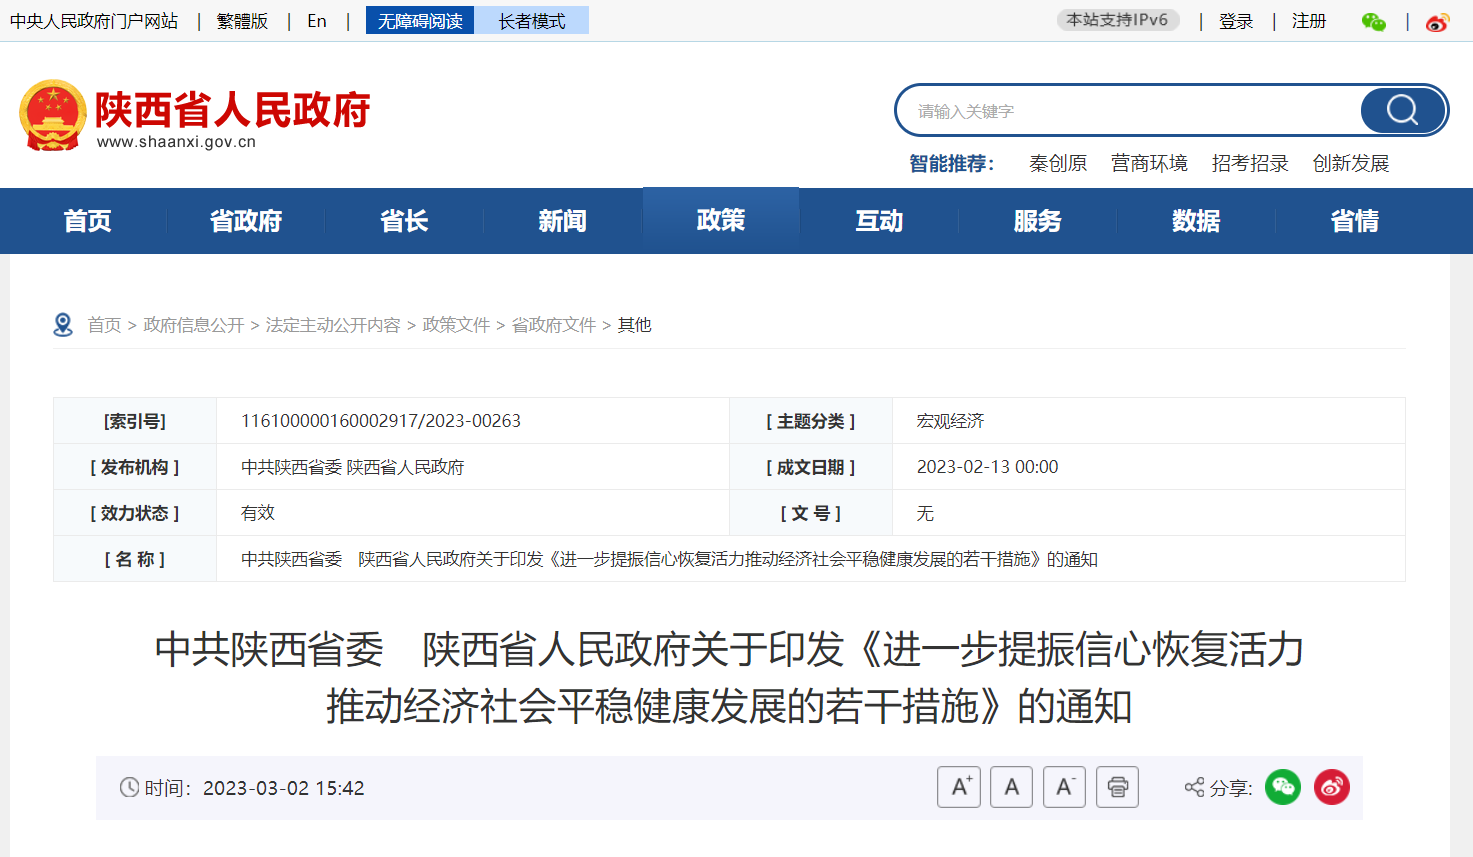Click the search magnifier button
Image resolution: width=1473 pixels, height=857 pixels.
coord(1403,110)
